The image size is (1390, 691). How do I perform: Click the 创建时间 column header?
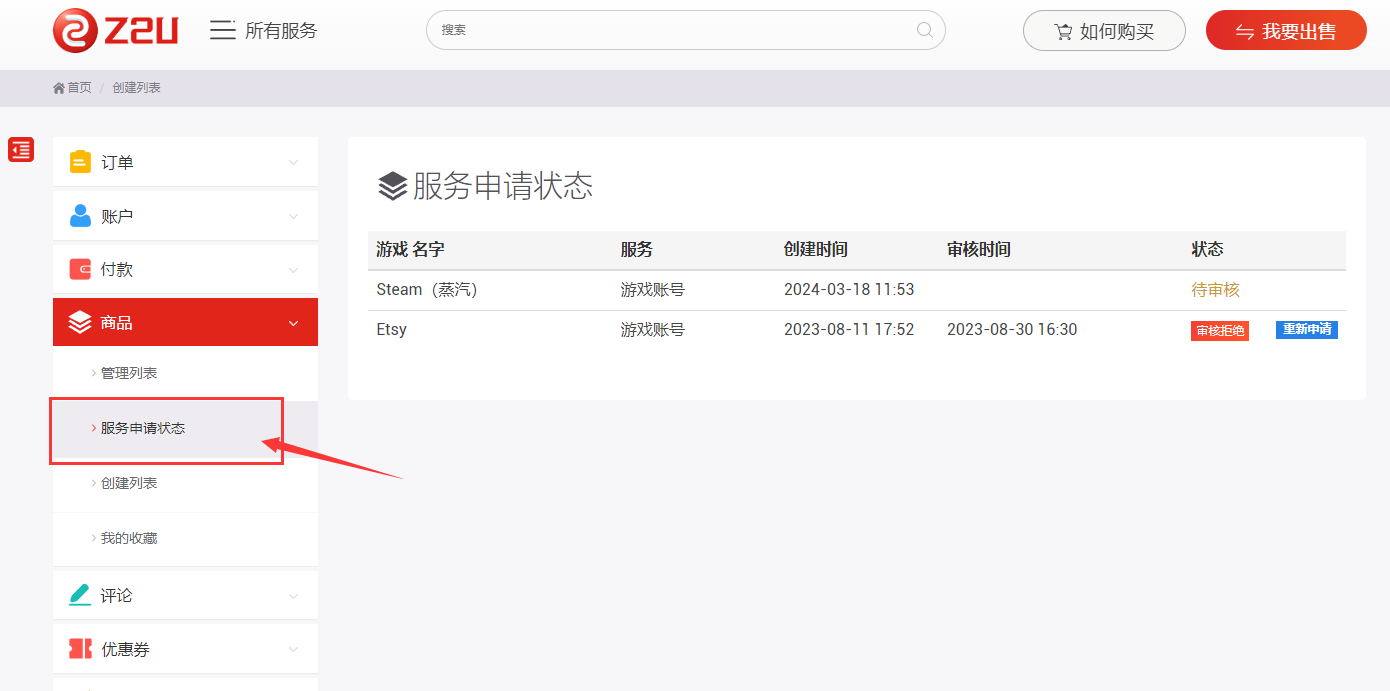(x=816, y=250)
